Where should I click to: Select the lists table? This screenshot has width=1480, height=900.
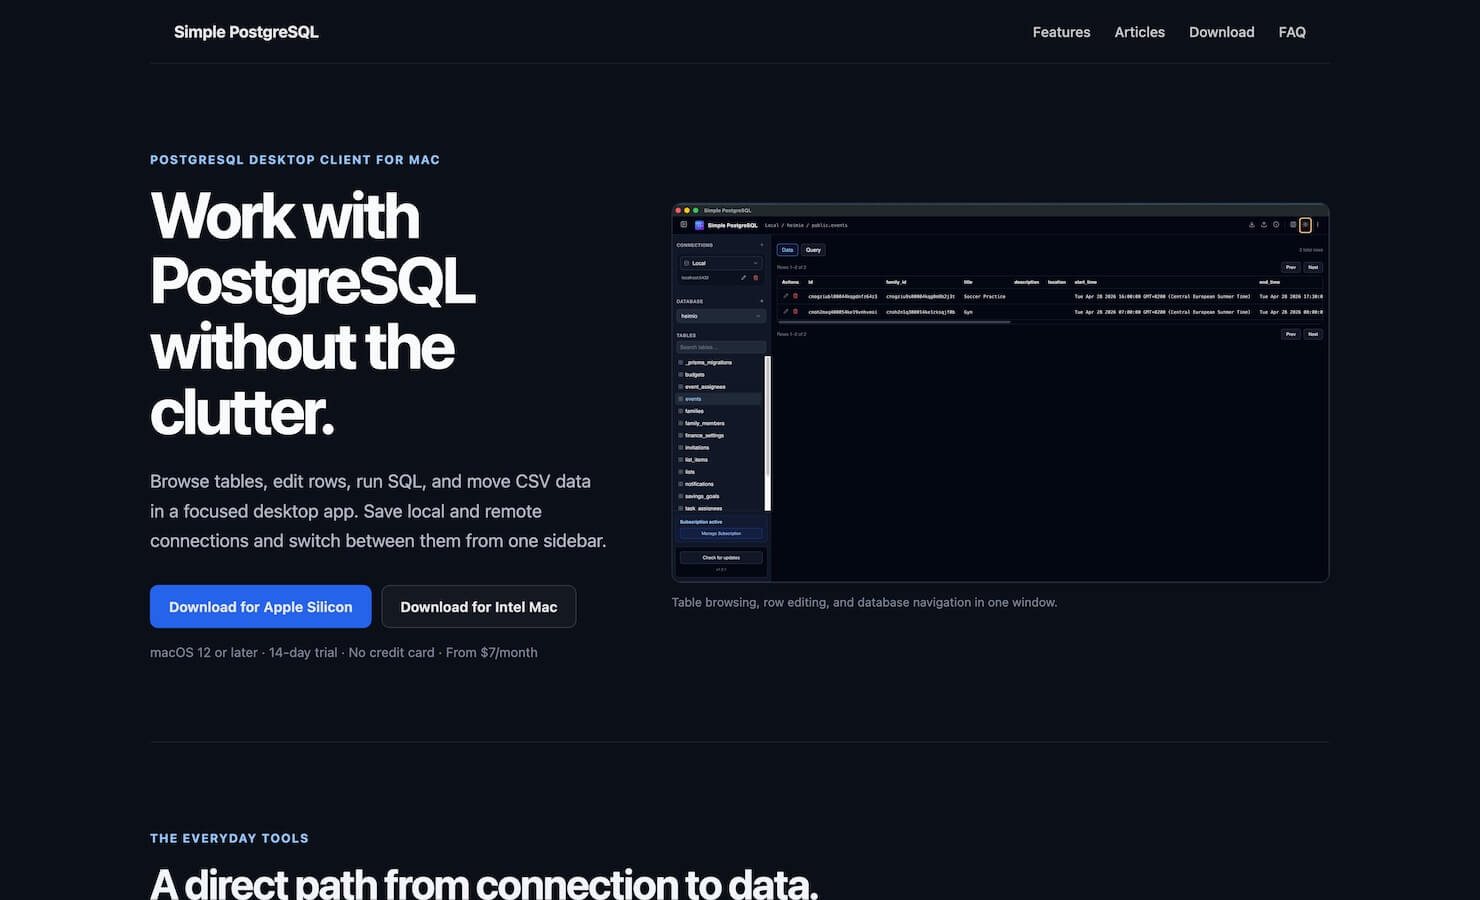719,472
